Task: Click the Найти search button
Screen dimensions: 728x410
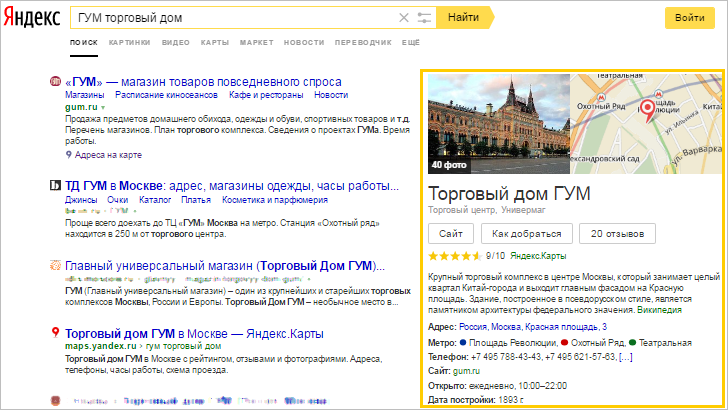Action: point(463,18)
